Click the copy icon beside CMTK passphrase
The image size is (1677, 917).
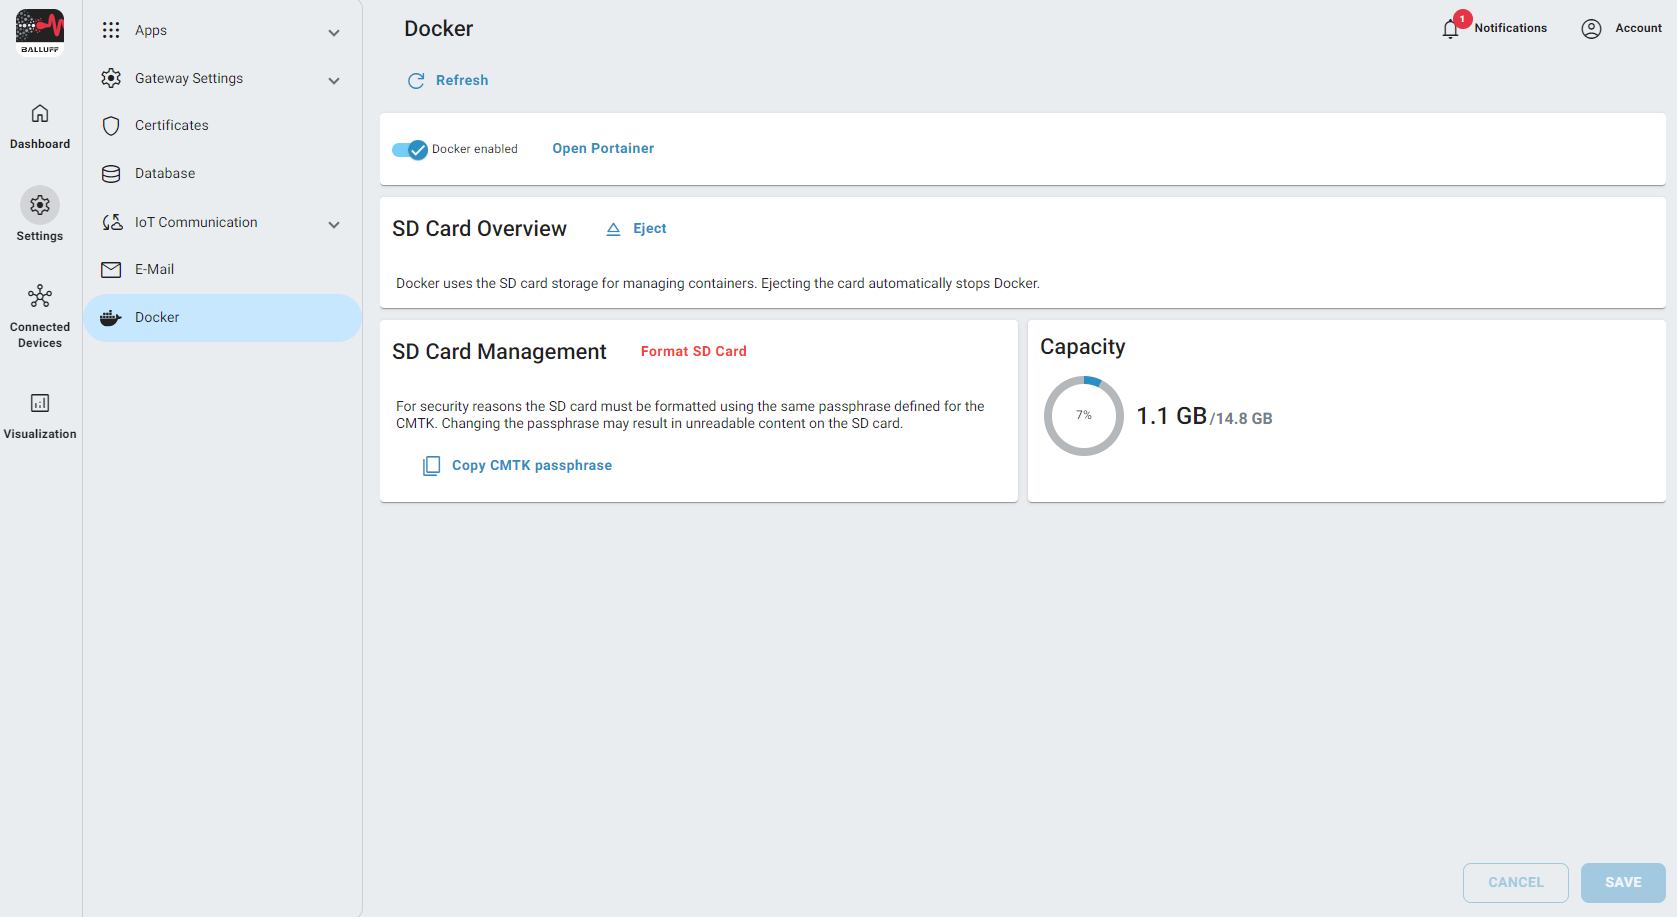[x=431, y=466]
